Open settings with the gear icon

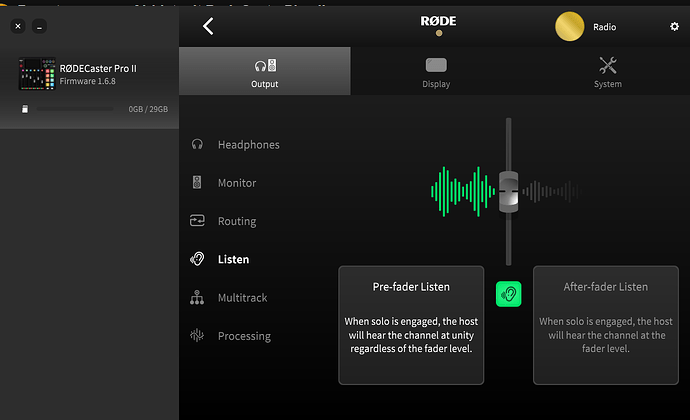(x=674, y=27)
